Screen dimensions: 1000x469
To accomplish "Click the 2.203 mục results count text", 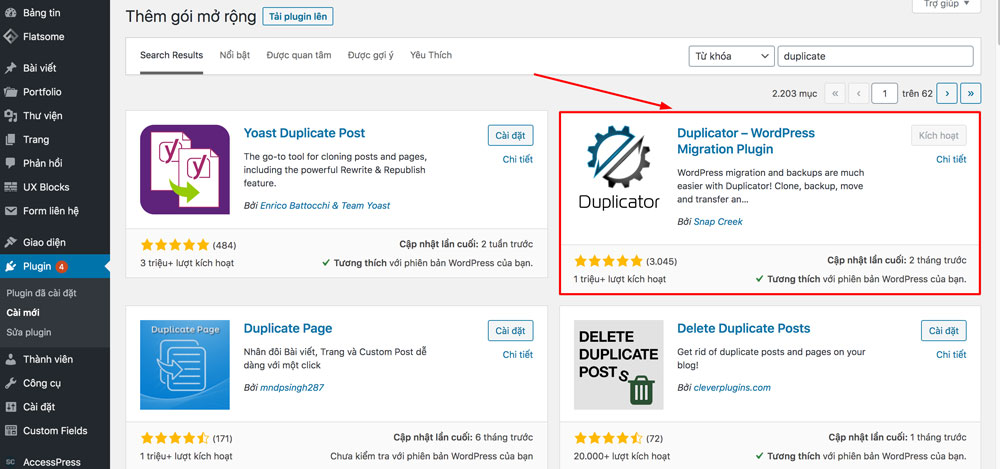I will coord(794,93).
